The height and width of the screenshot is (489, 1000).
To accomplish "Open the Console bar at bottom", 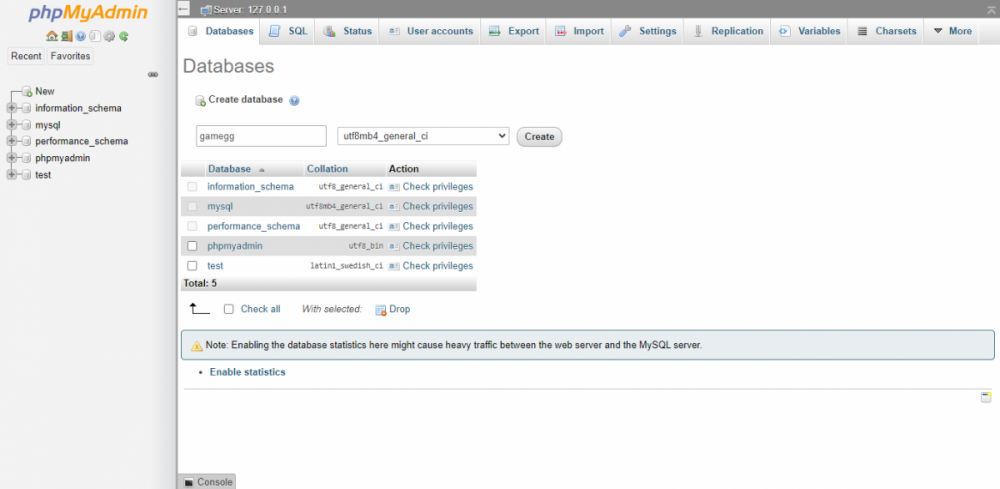I will [207, 481].
